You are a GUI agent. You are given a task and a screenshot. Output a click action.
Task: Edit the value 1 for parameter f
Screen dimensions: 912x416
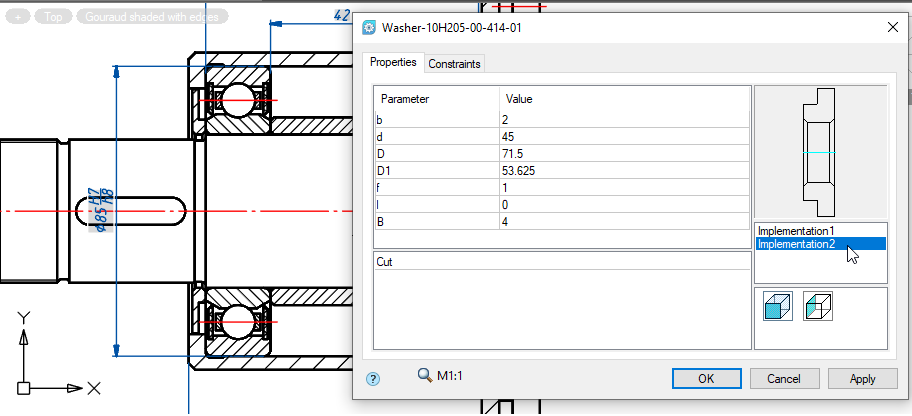pos(624,188)
